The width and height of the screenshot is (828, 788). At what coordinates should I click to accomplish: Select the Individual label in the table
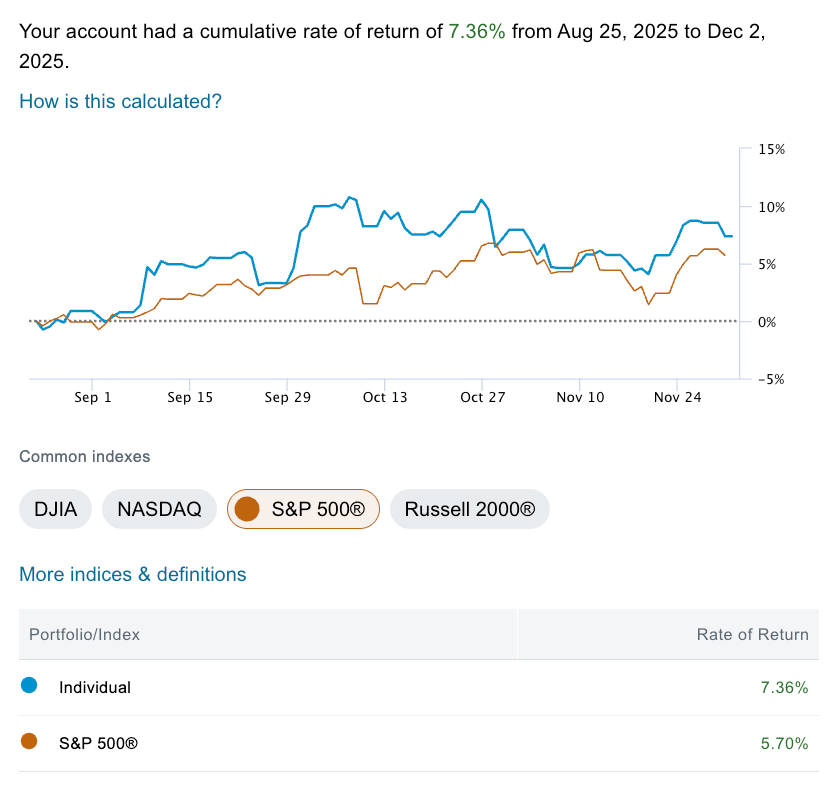point(95,687)
